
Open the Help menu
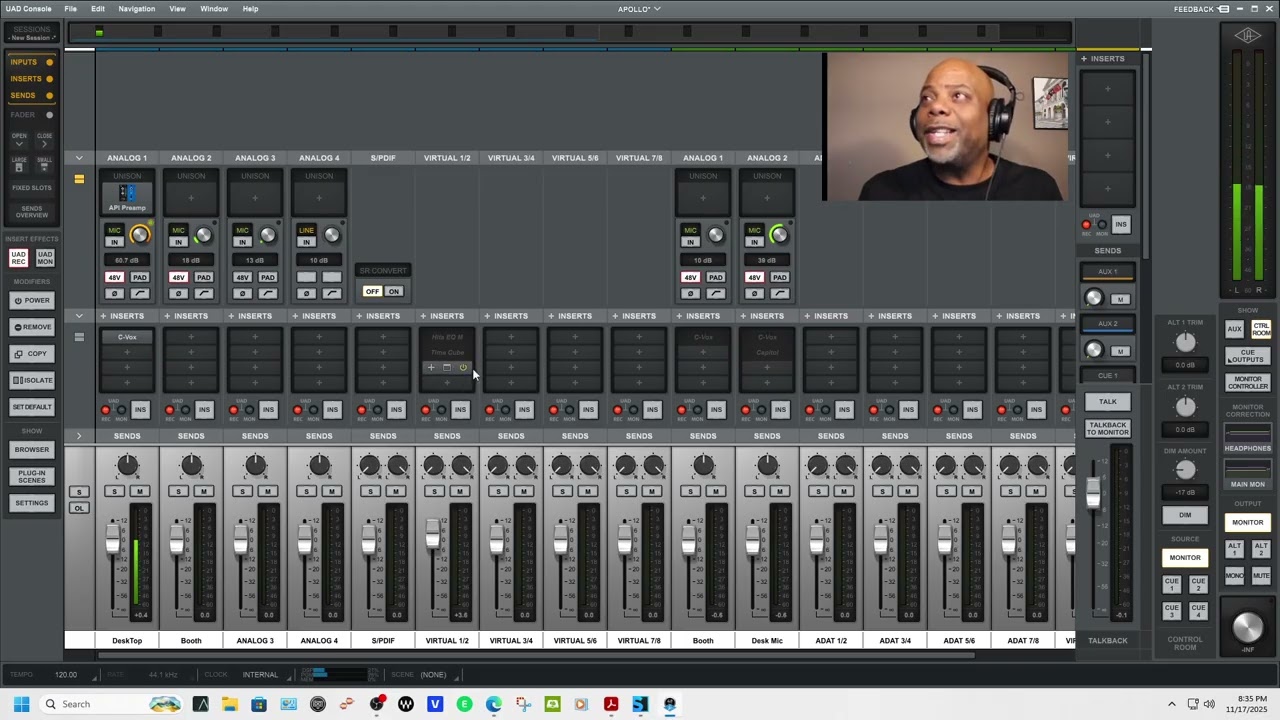click(x=250, y=9)
